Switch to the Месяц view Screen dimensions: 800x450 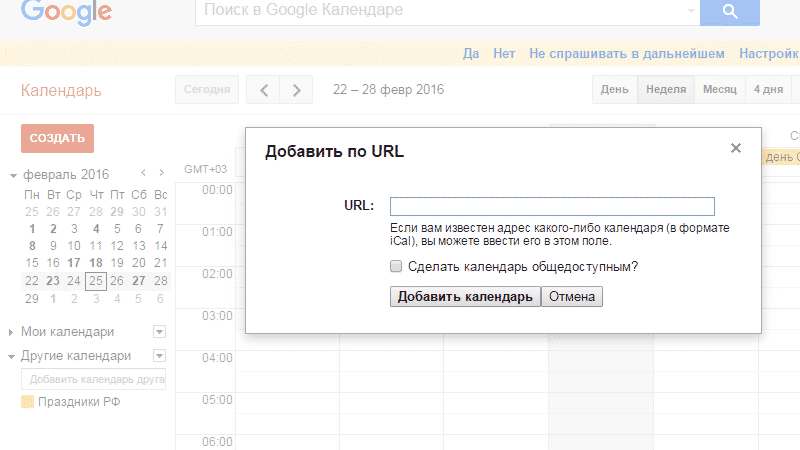coord(719,90)
